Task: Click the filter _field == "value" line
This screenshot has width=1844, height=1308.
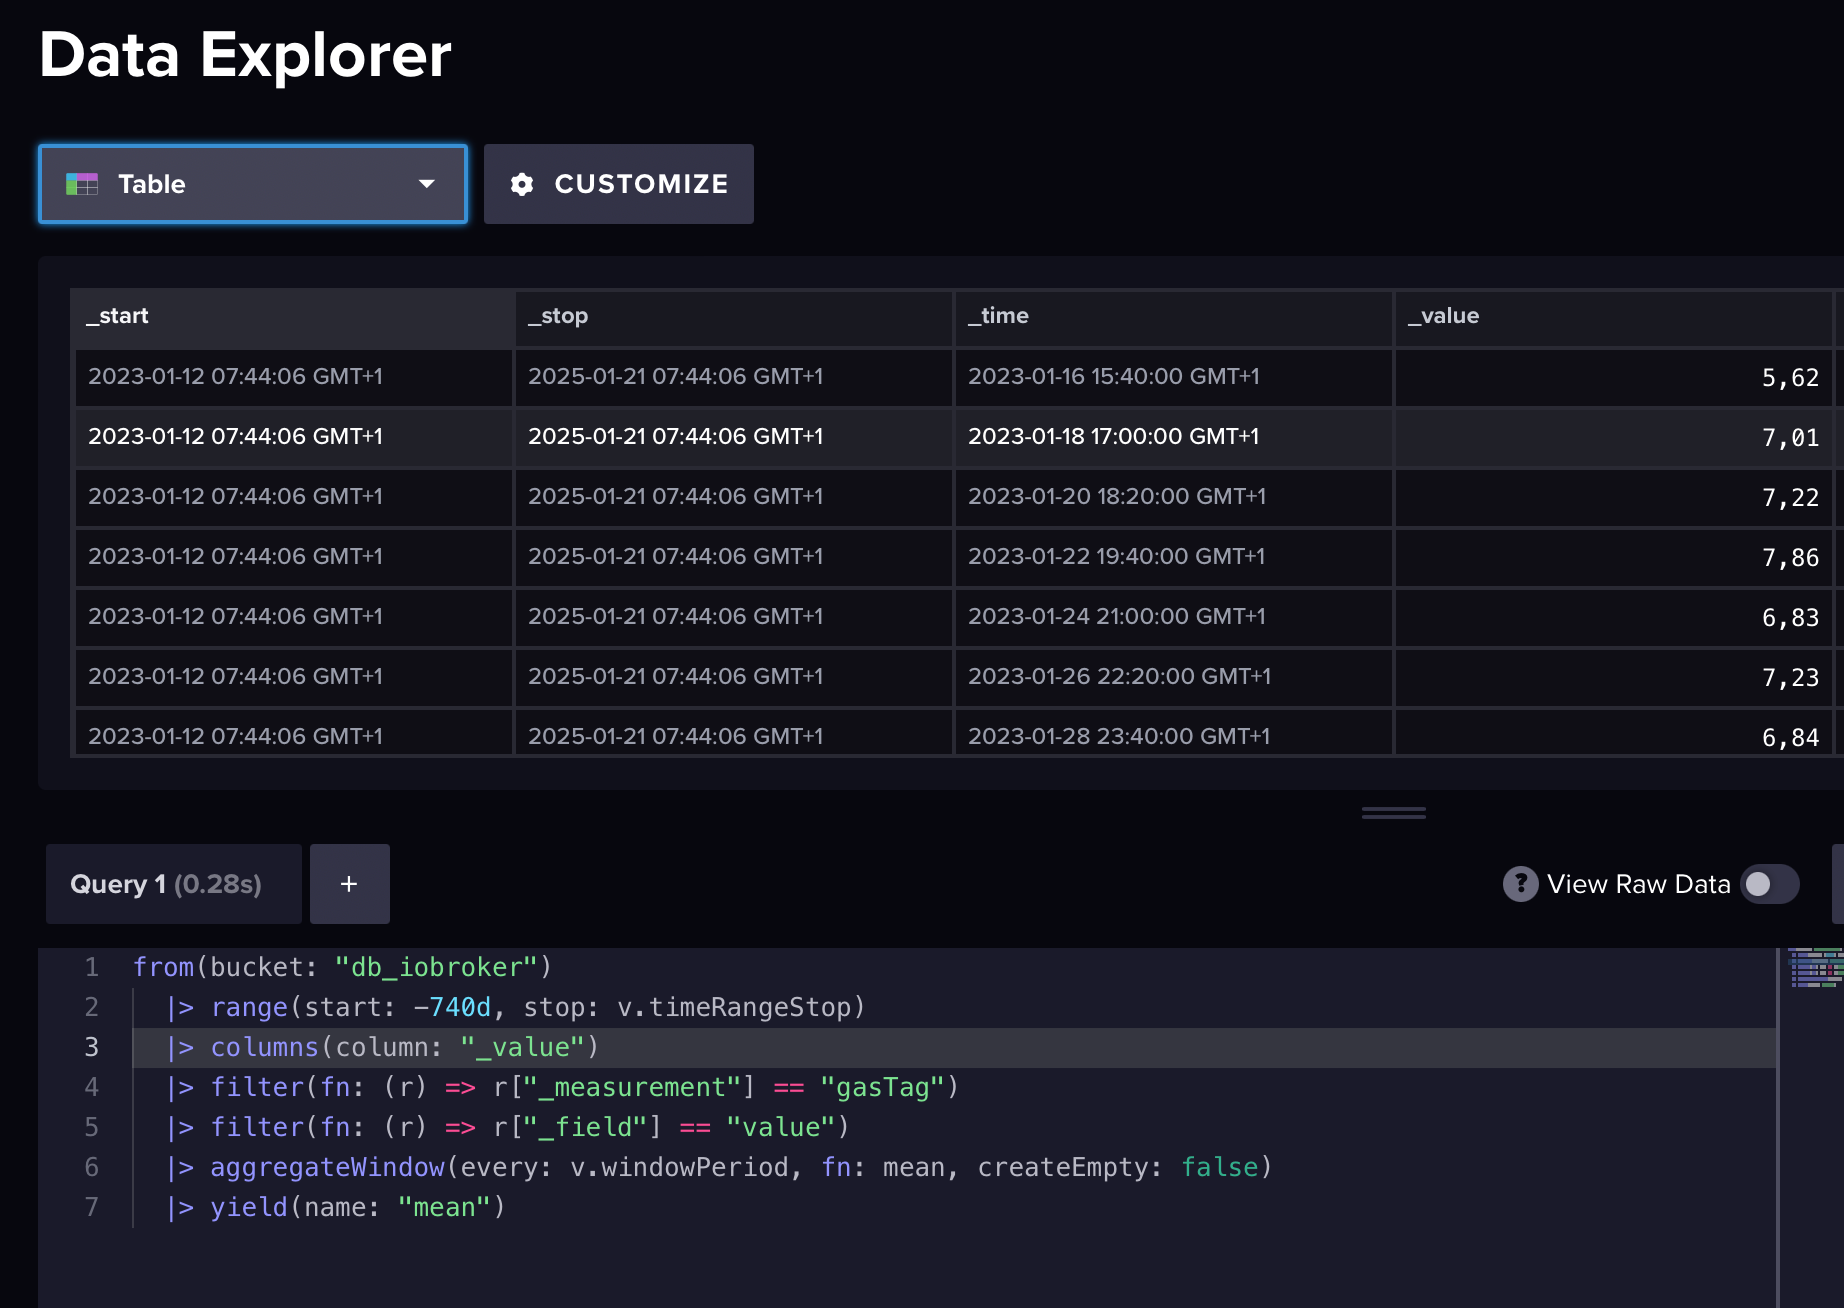Action: tap(508, 1127)
